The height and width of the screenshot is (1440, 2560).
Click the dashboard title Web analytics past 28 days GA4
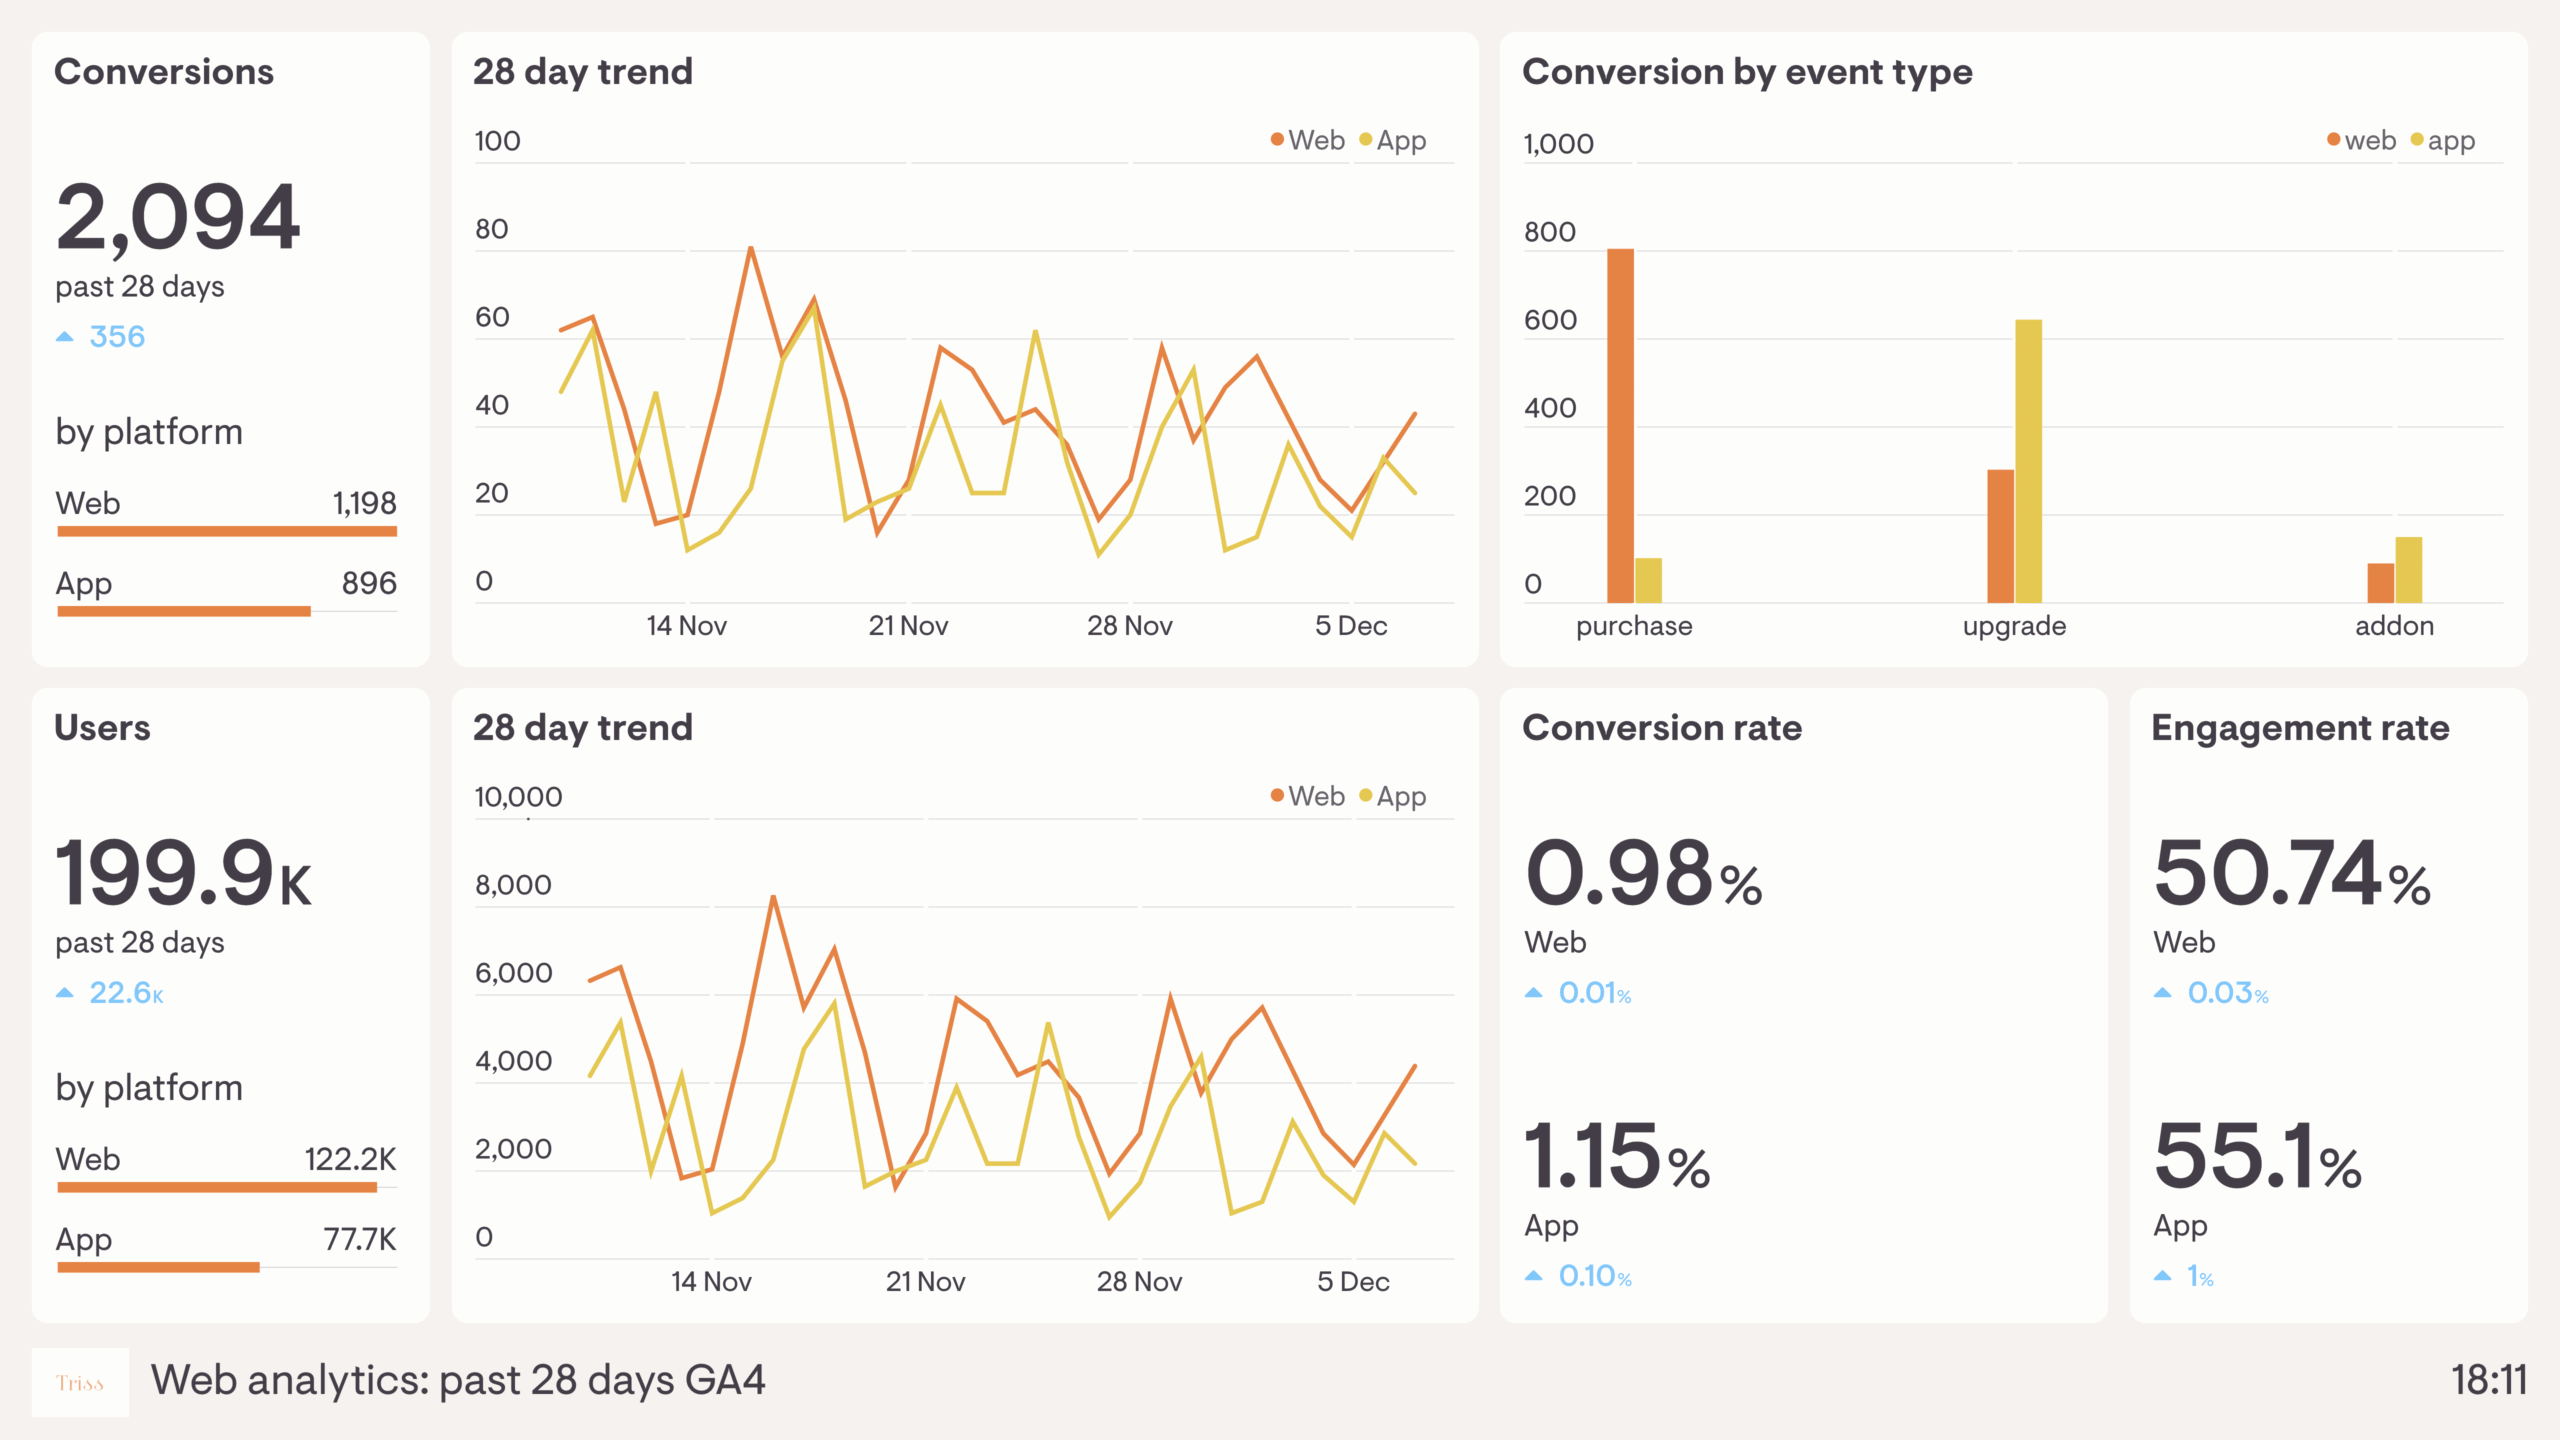[460, 1380]
